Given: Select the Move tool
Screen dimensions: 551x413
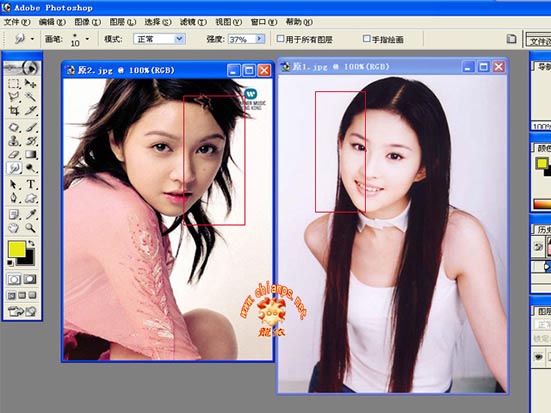Looking at the screenshot, I should pyautogui.click(x=31, y=84).
